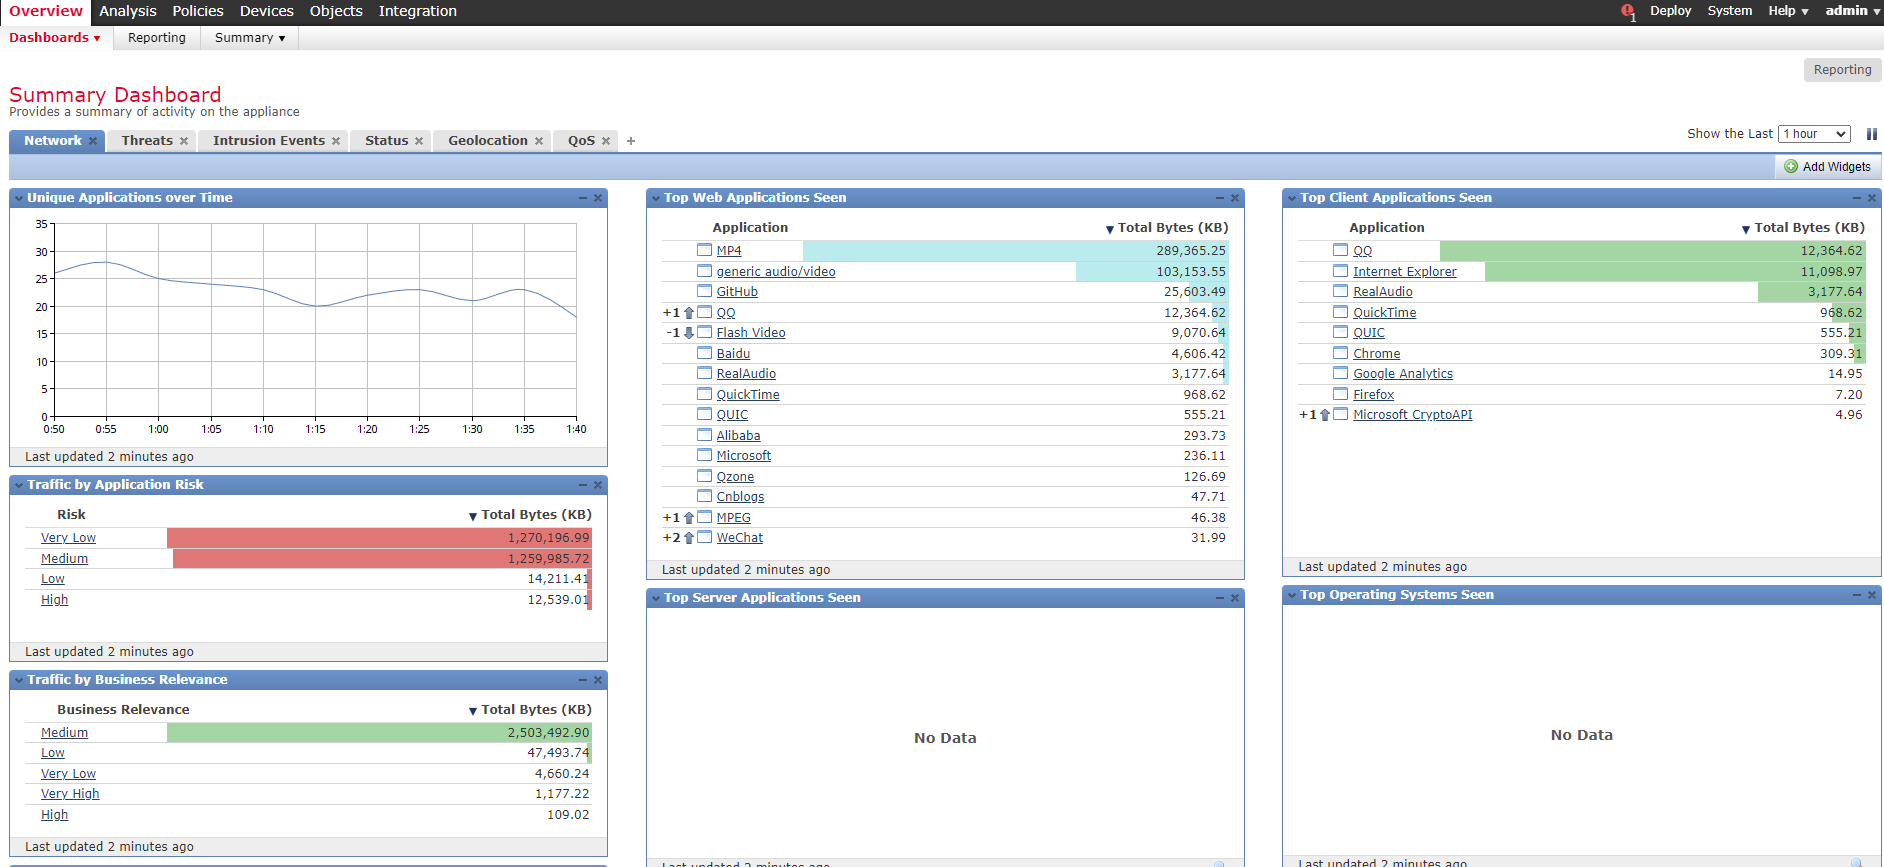Open the Policies menu
Image resolution: width=1884 pixels, height=867 pixels.
click(198, 11)
